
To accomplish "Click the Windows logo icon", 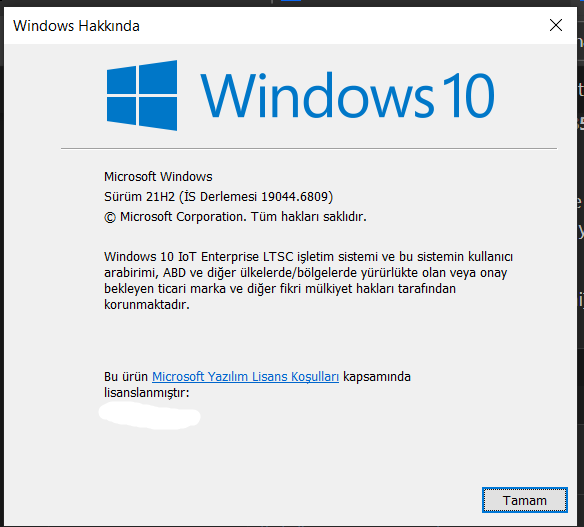I will [142, 95].
